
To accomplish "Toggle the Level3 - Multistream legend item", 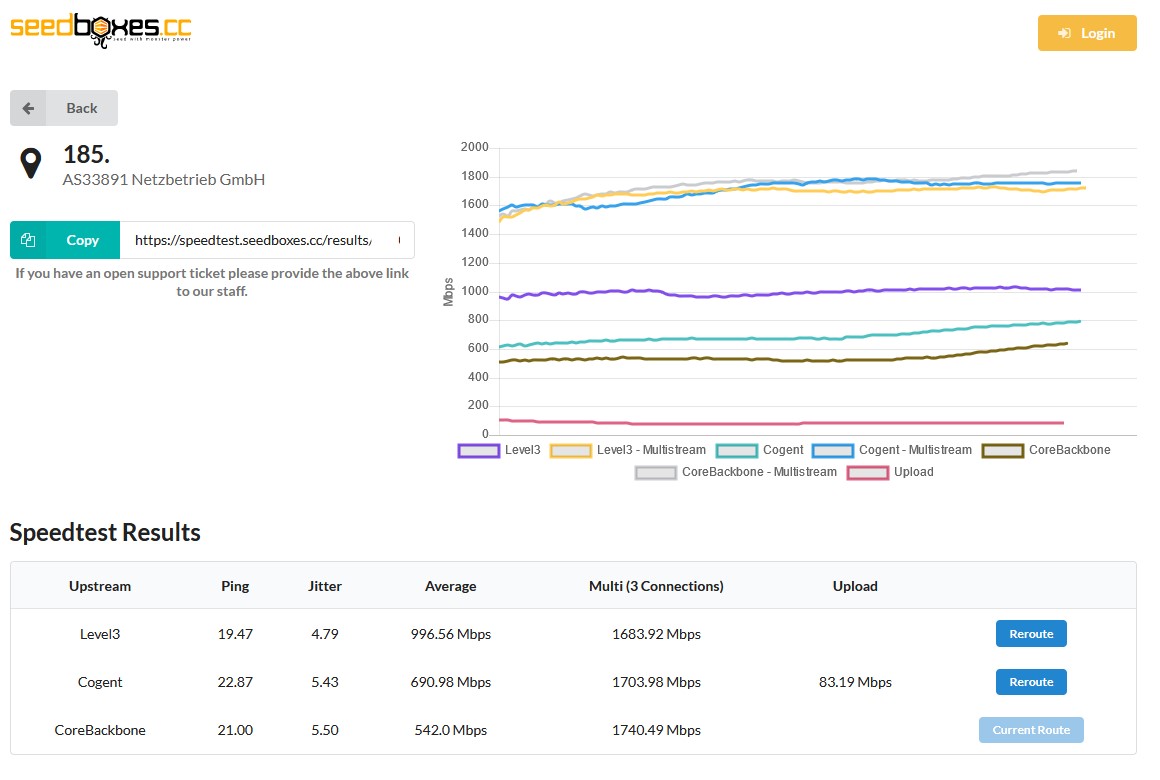I will tap(628, 450).
